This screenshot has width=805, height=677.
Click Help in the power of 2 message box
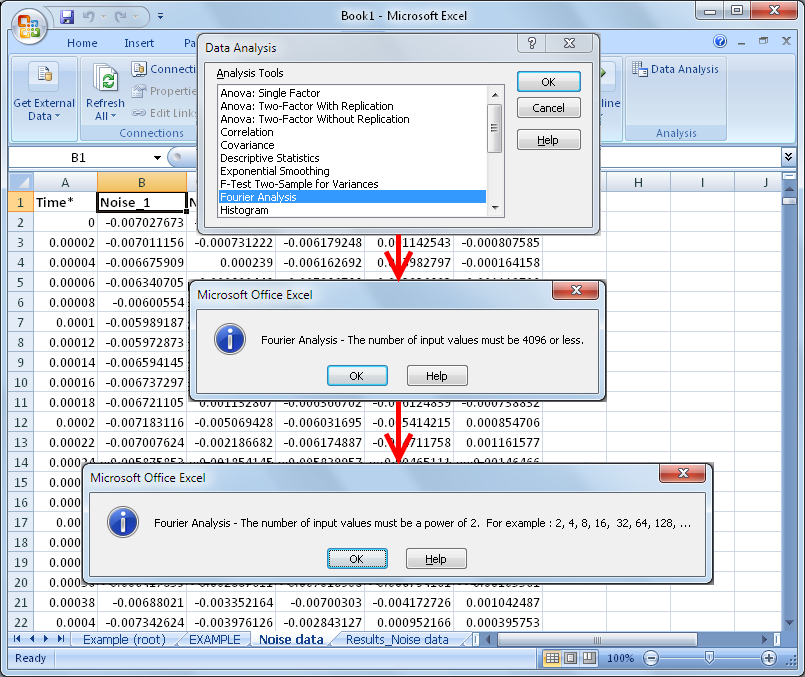[436, 559]
